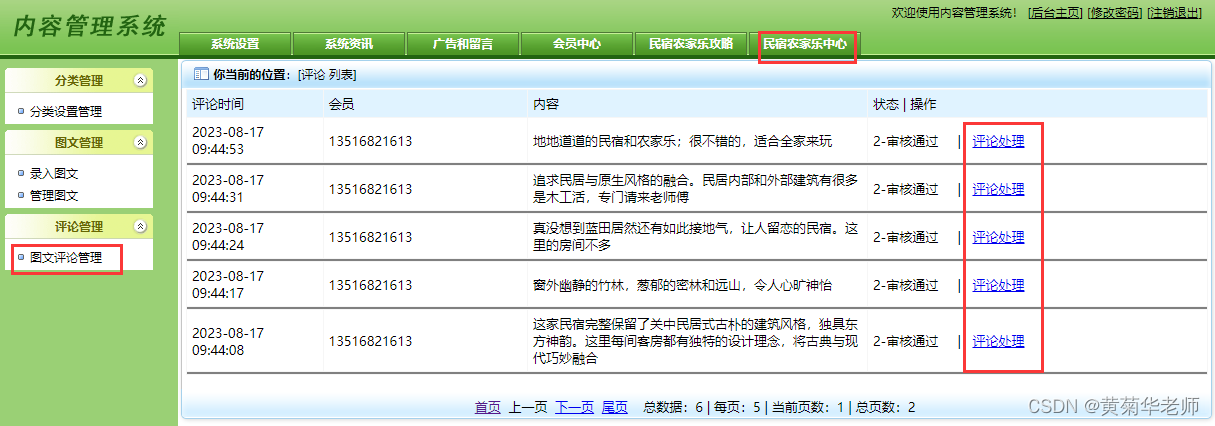The height and width of the screenshot is (426, 1215).
Task: Click 评论处理 for the 09:44:17 comment
Action: click(x=998, y=285)
